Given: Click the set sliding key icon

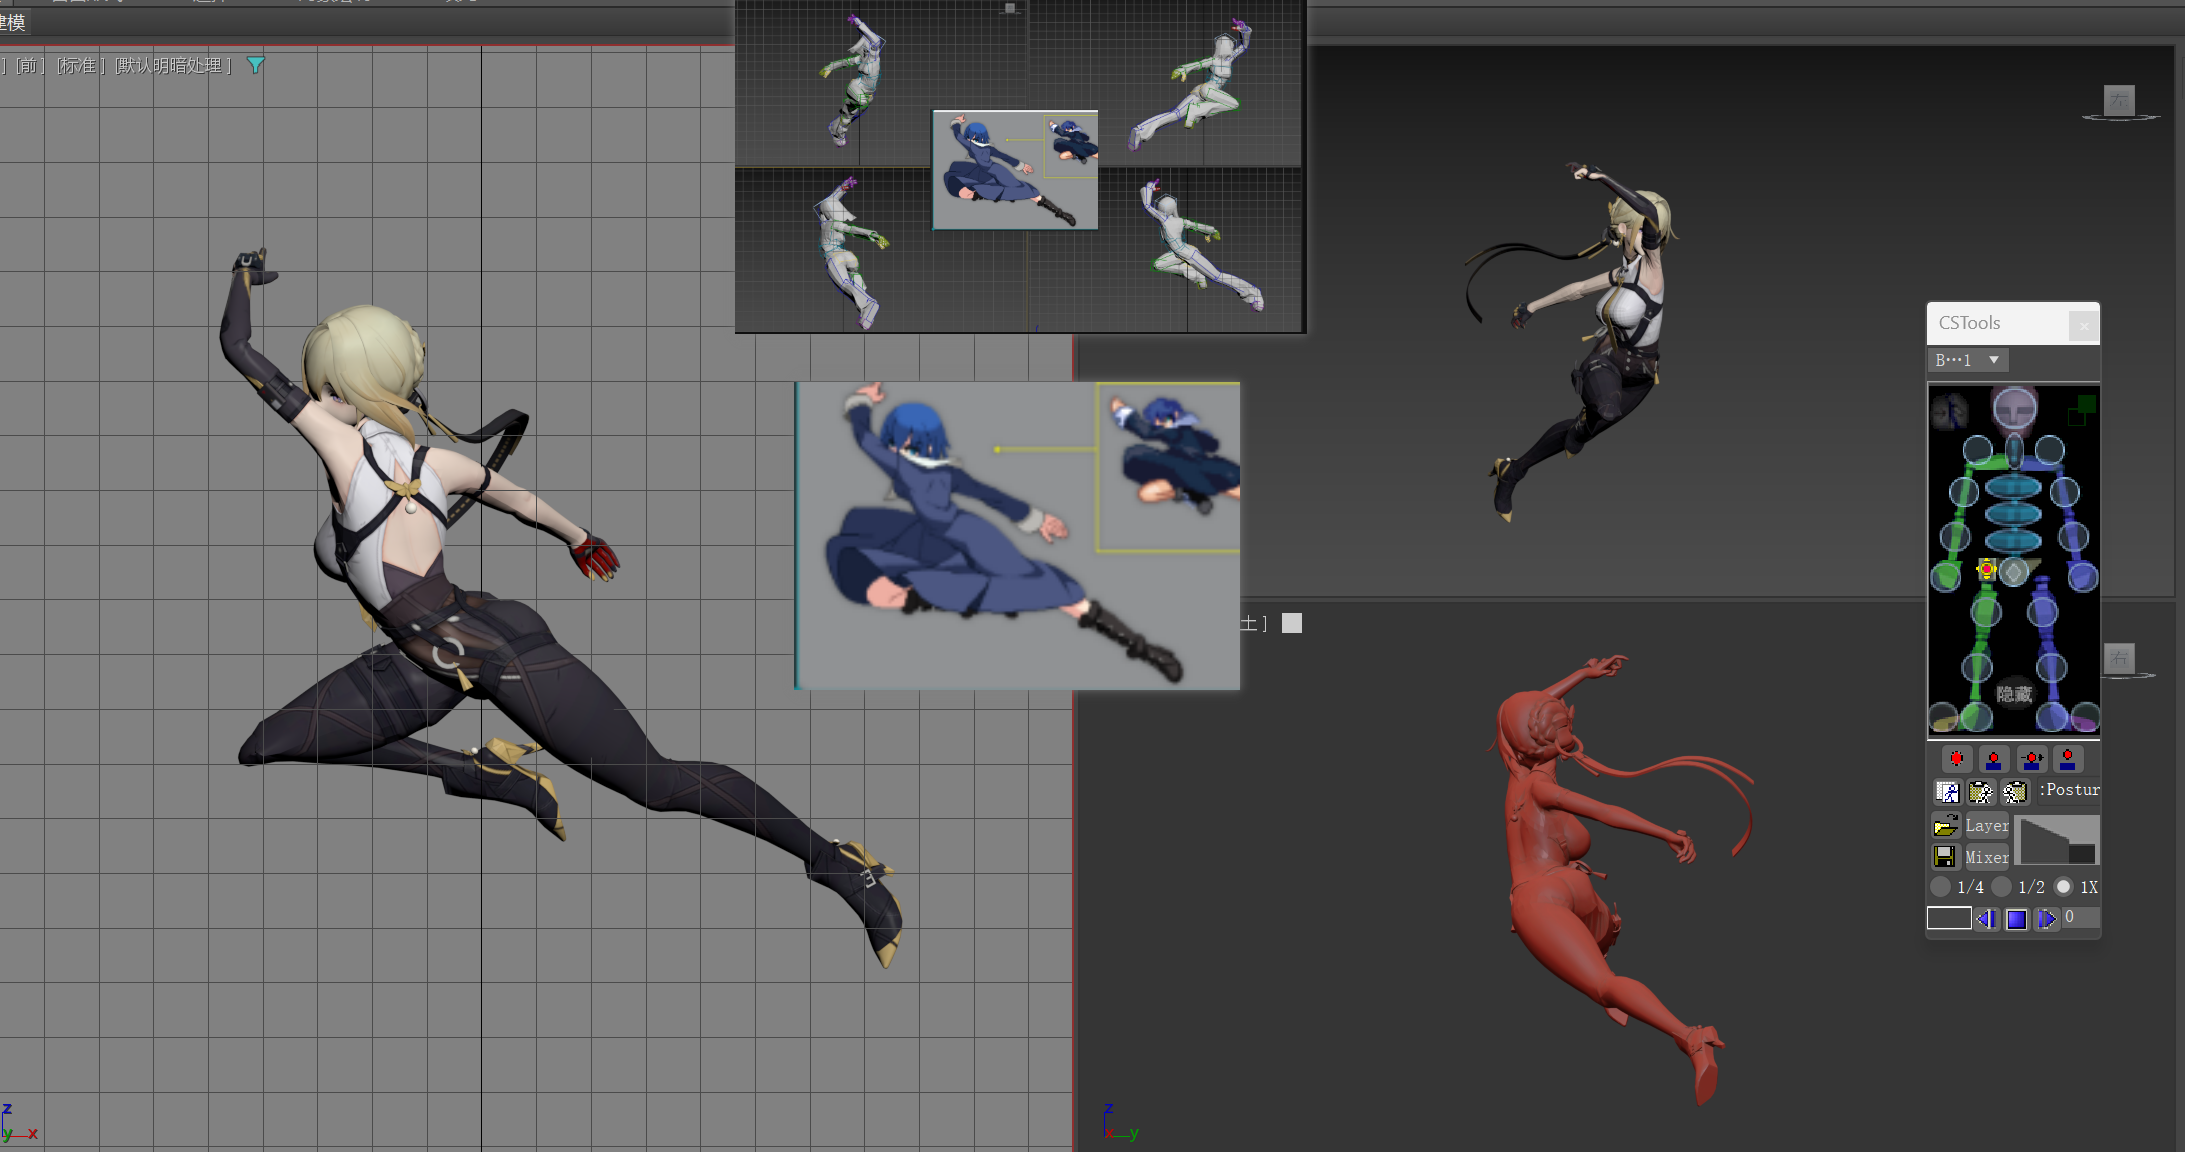Looking at the screenshot, I should (x=2031, y=759).
